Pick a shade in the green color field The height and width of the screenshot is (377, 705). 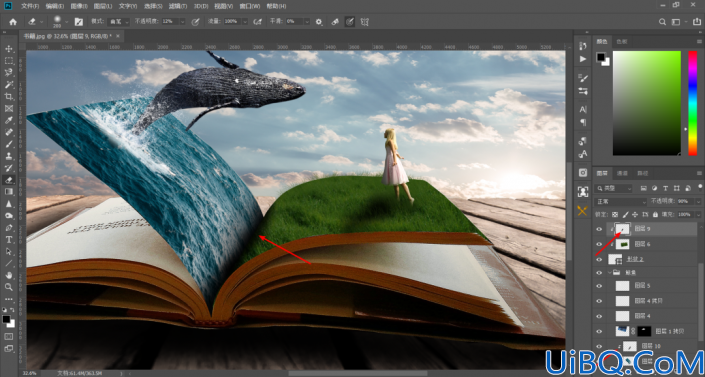tap(647, 103)
